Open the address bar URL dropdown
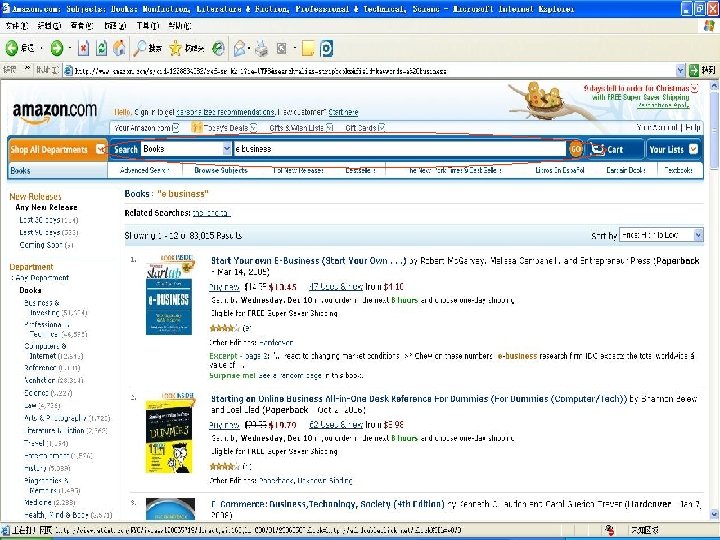Viewport: 720px width, 540px height. [681, 70]
